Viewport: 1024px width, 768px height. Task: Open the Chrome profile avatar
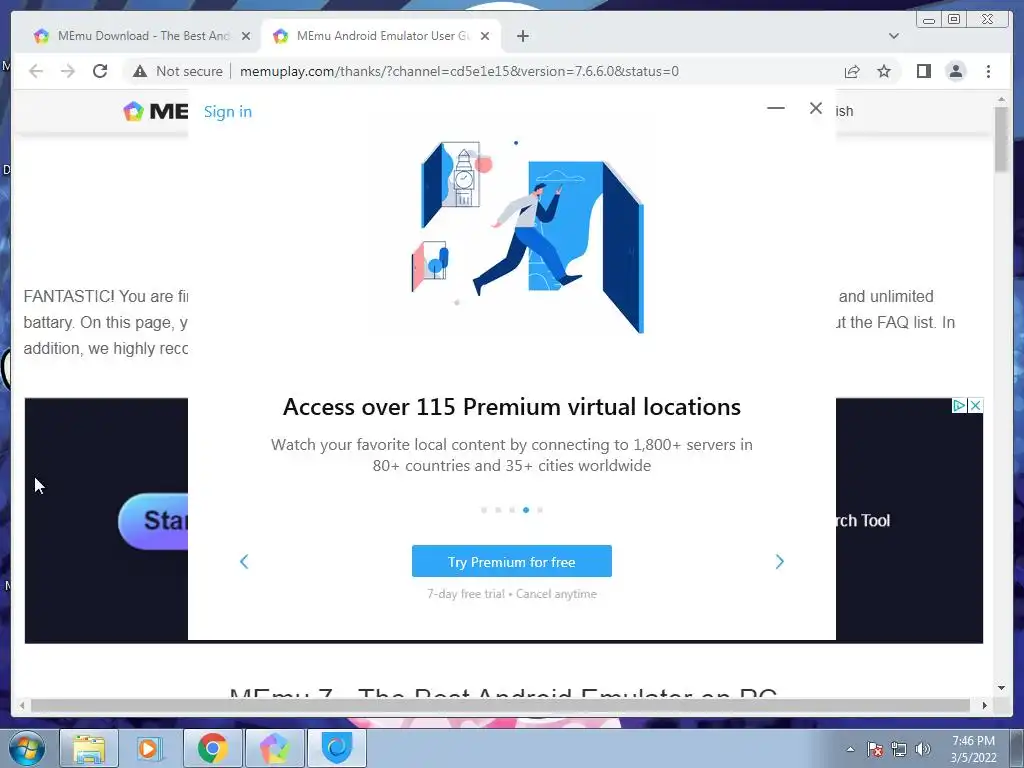pyautogui.click(x=955, y=71)
